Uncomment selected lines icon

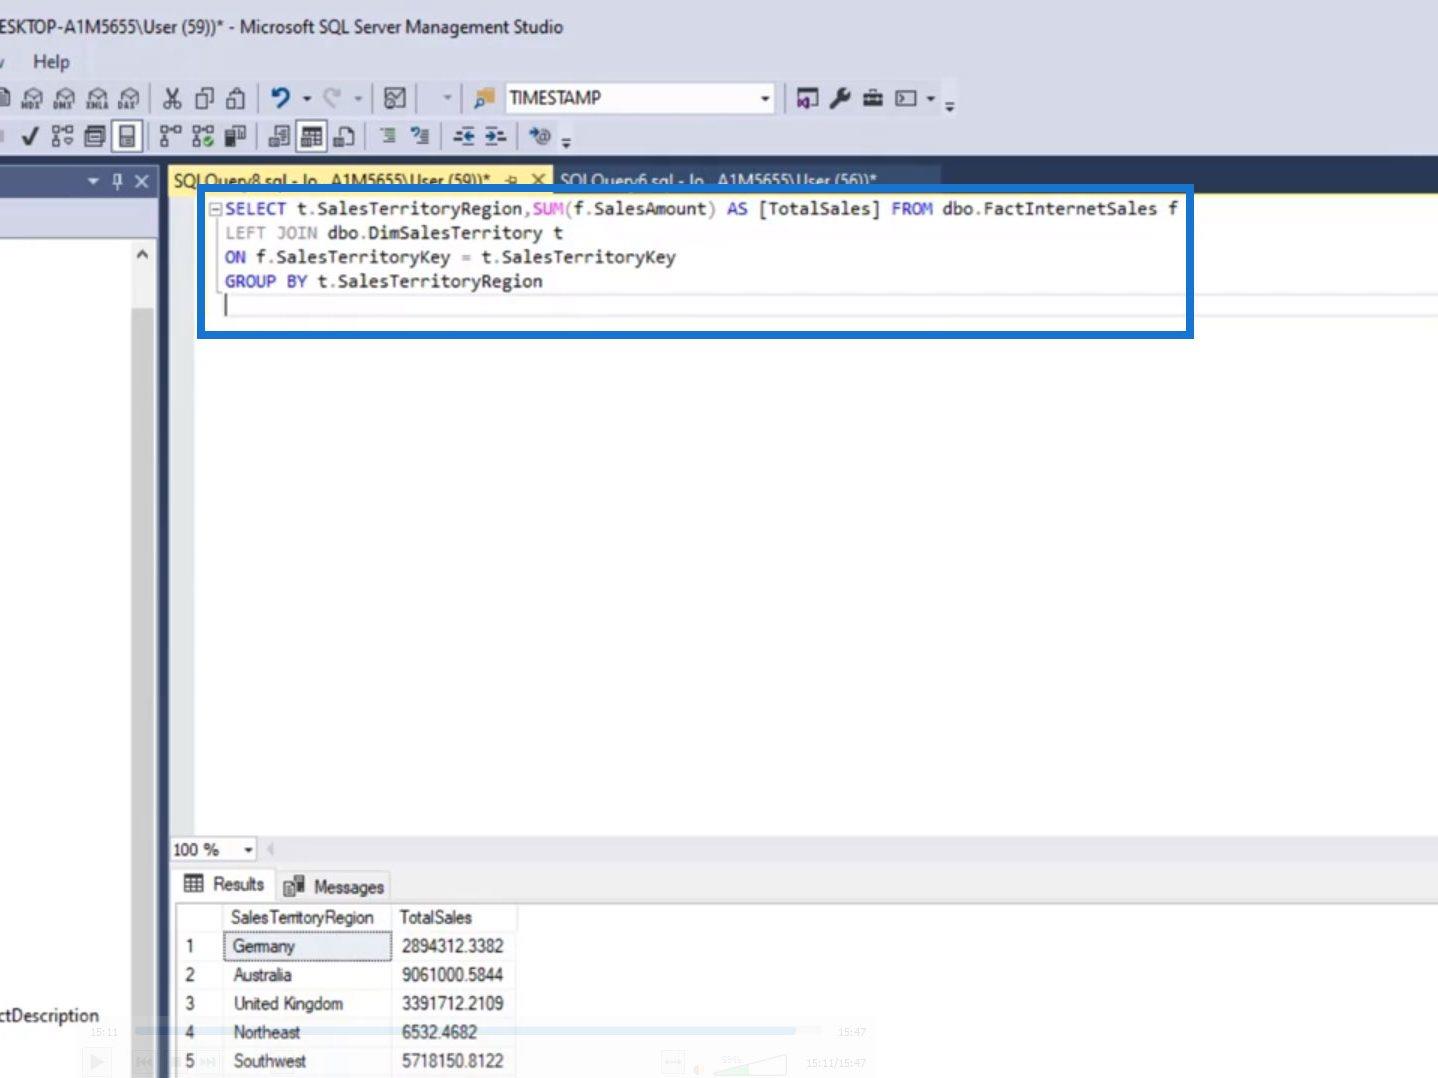coord(420,136)
